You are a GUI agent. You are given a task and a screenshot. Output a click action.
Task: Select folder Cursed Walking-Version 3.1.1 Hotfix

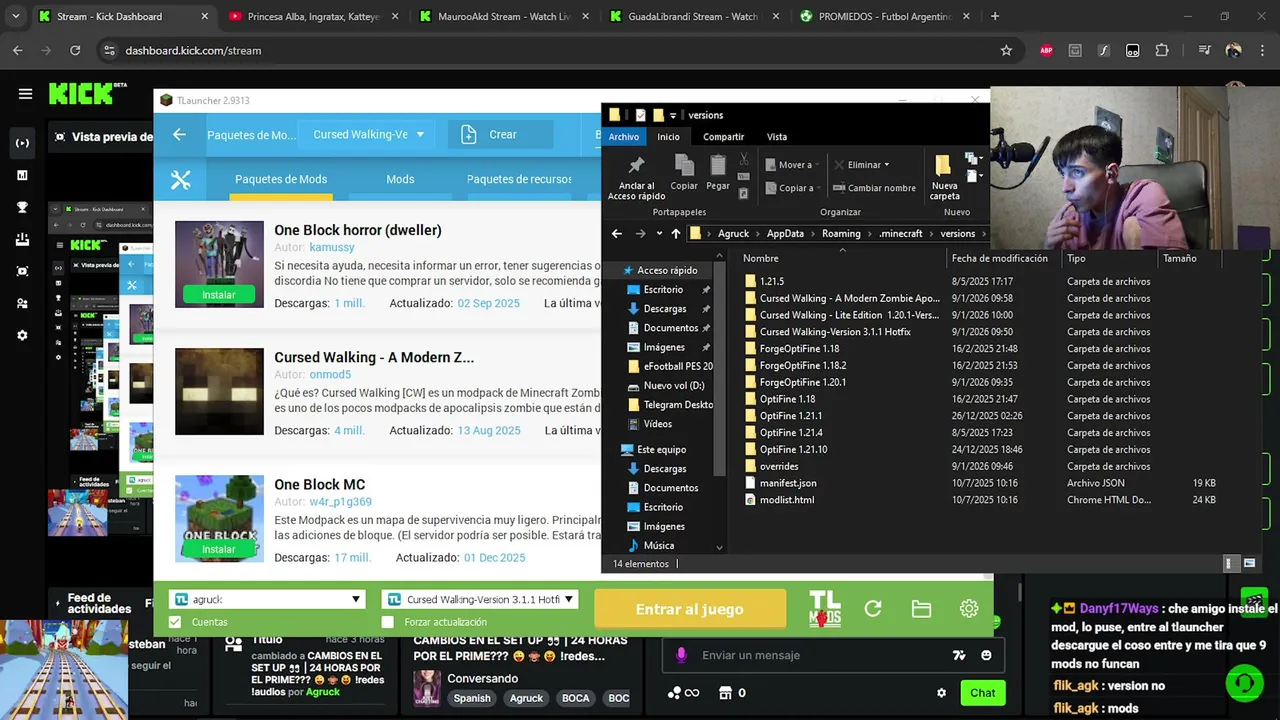tap(835, 332)
